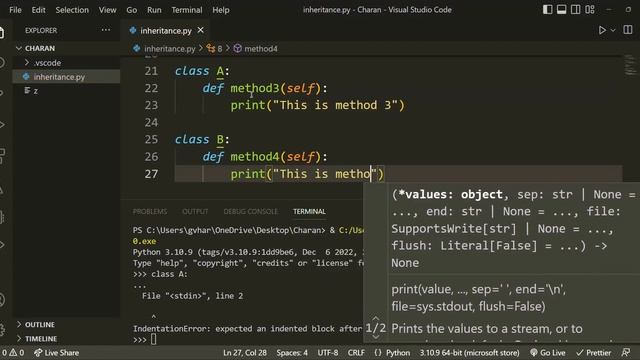
Task: Click Ln 27, Col 28 cursor position
Action: click(x=245, y=353)
